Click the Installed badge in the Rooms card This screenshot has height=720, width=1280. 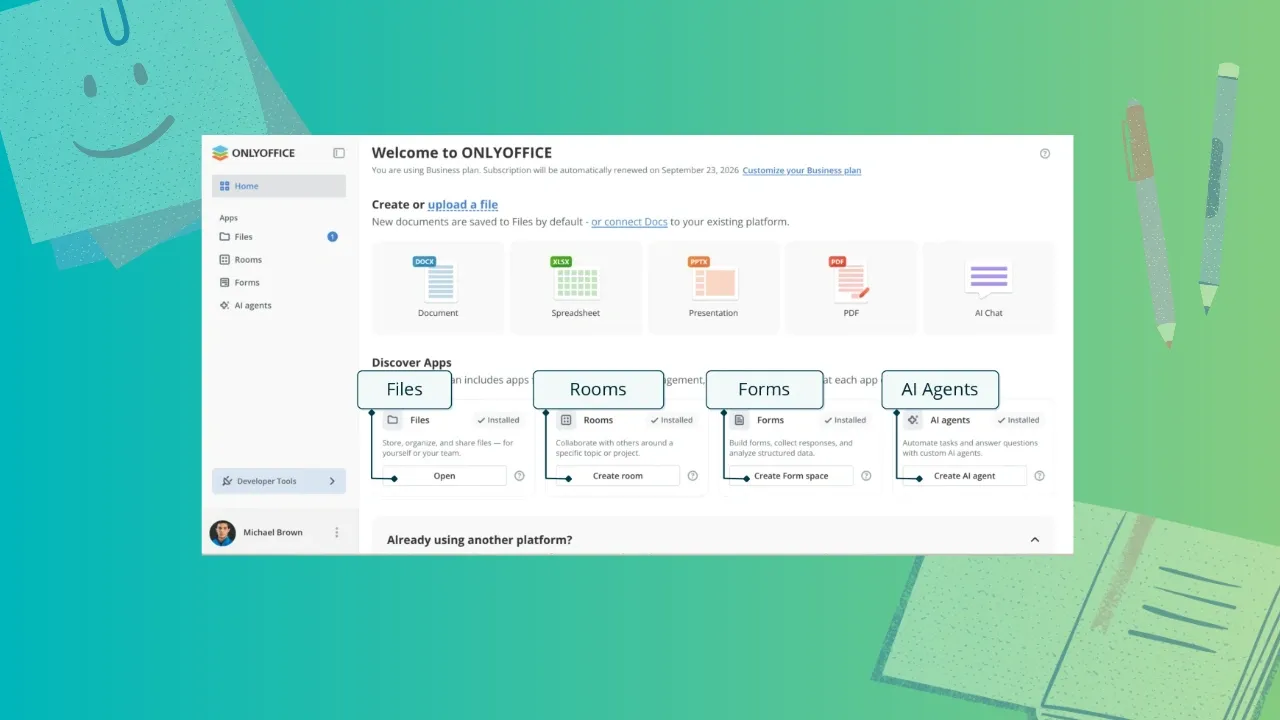pos(671,420)
